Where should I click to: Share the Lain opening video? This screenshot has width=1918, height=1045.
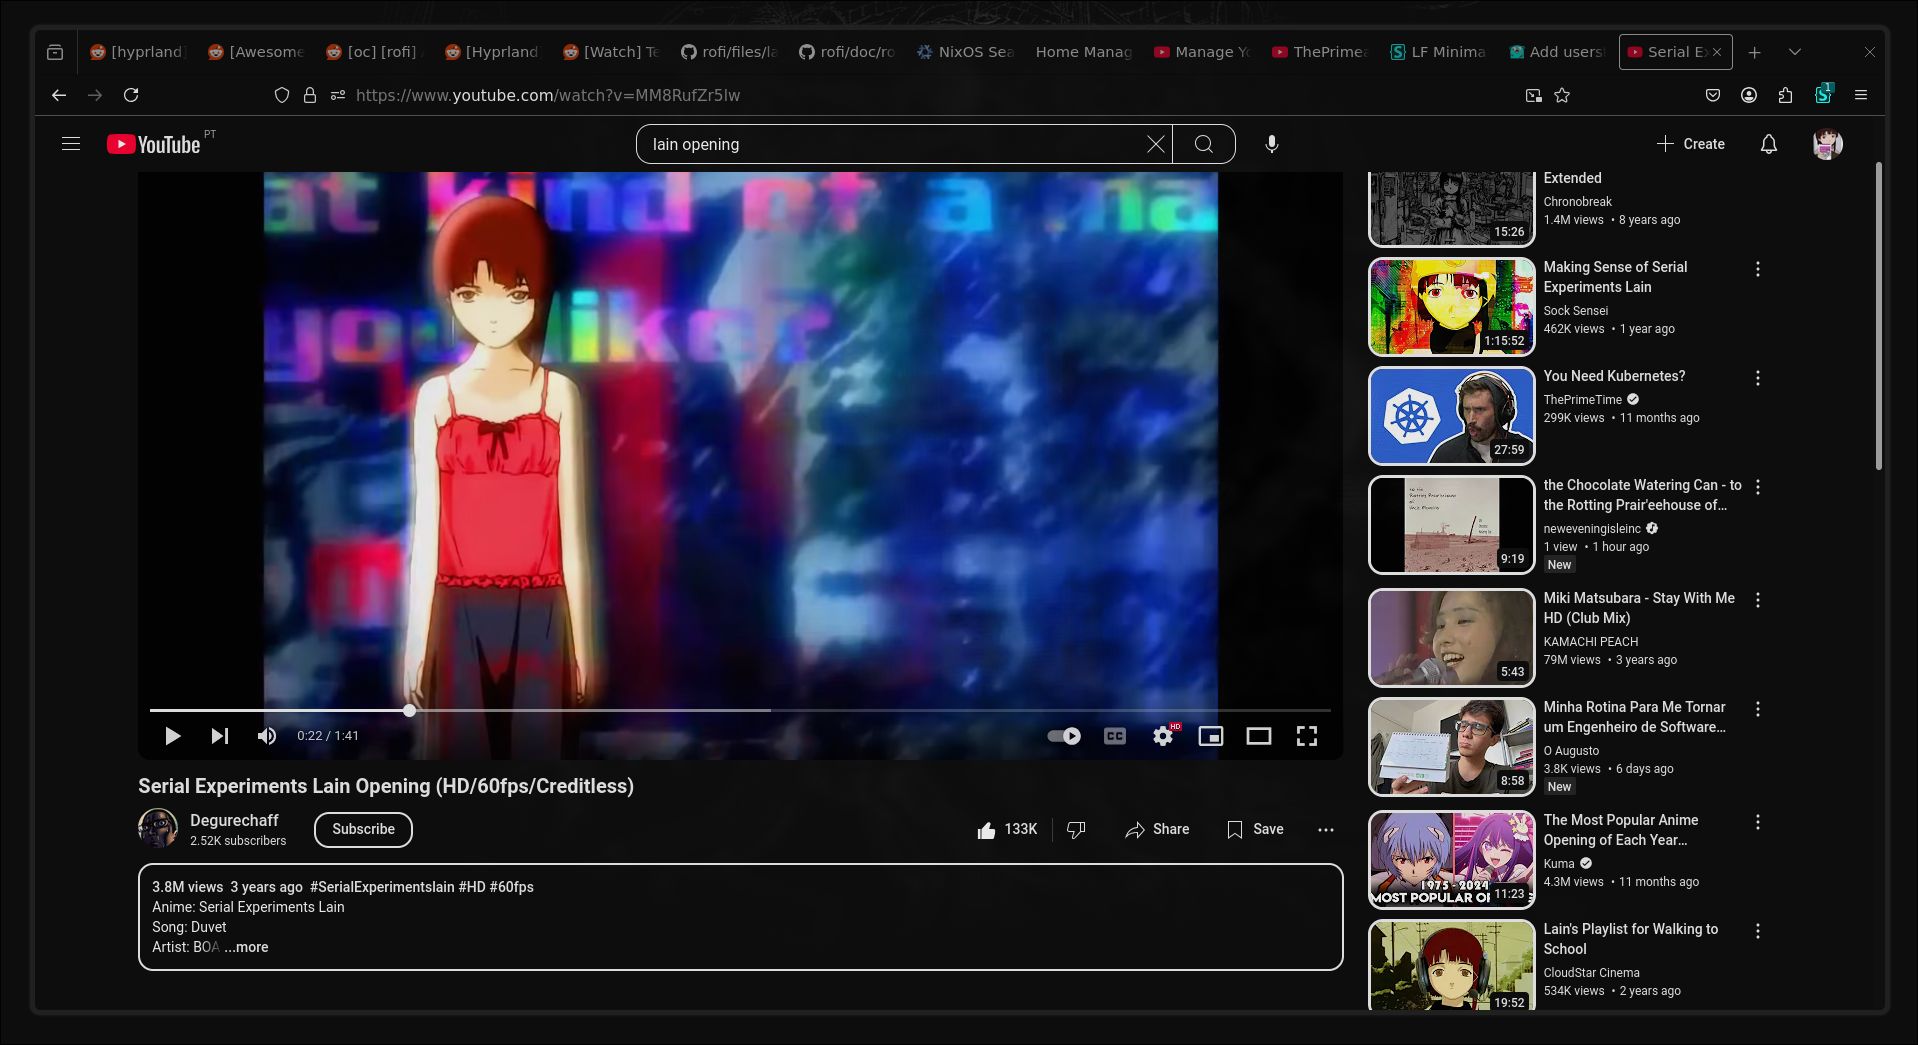(x=1157, y=829)
